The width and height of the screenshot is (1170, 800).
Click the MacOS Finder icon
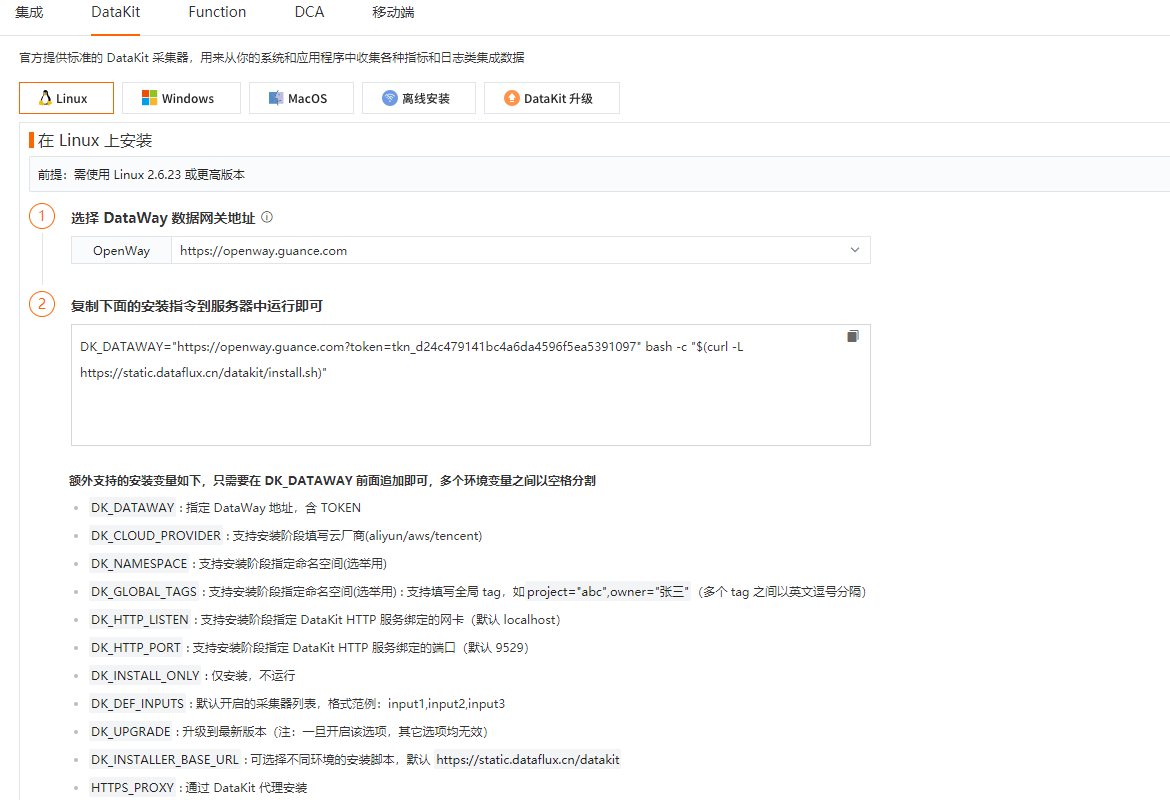tap(276, 98)
